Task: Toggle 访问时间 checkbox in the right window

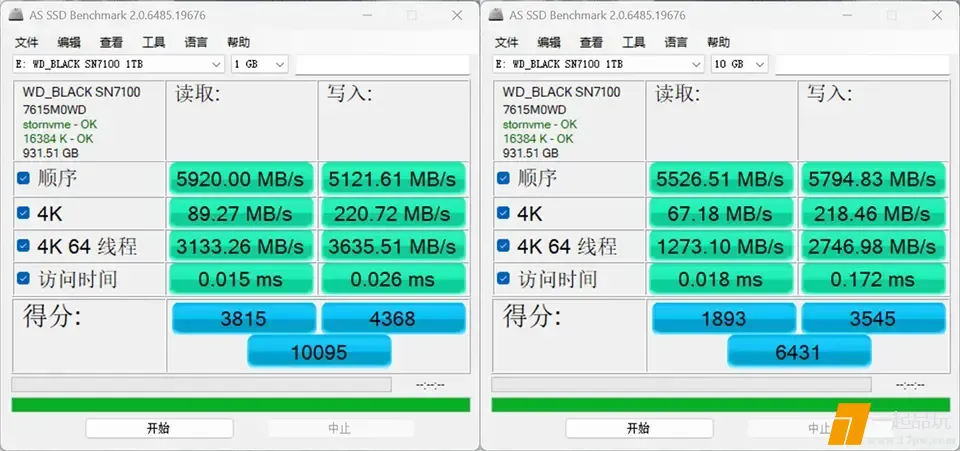Action: [x=503, y=279]
